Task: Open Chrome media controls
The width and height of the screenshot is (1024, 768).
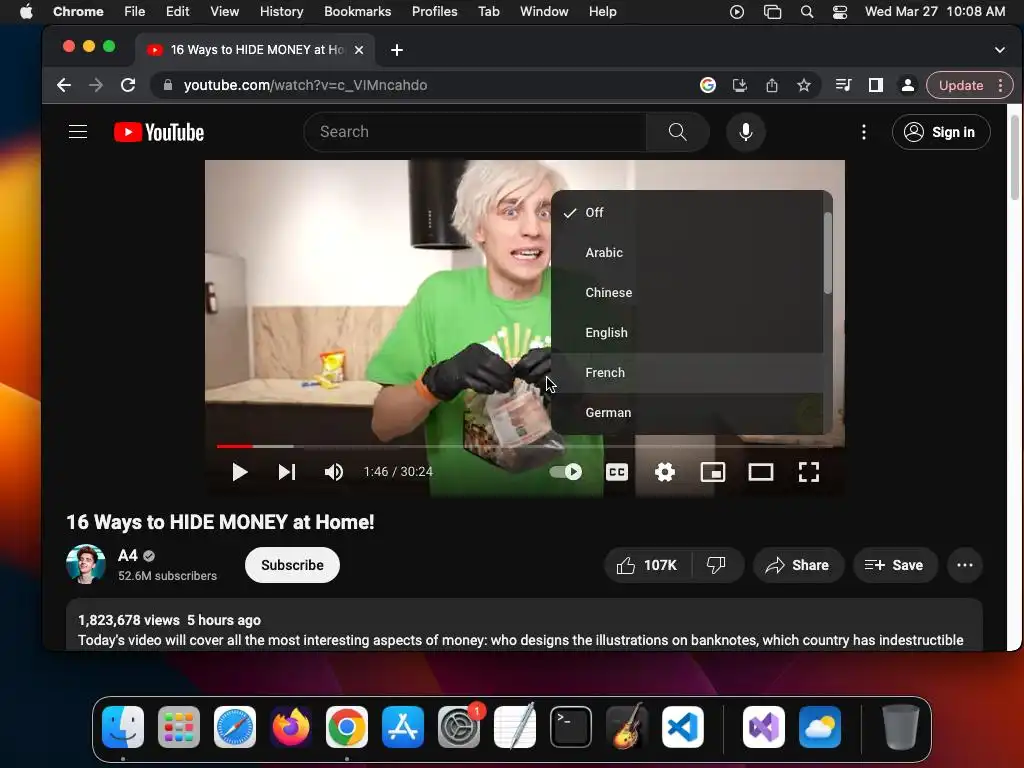Action: [843, 85]
